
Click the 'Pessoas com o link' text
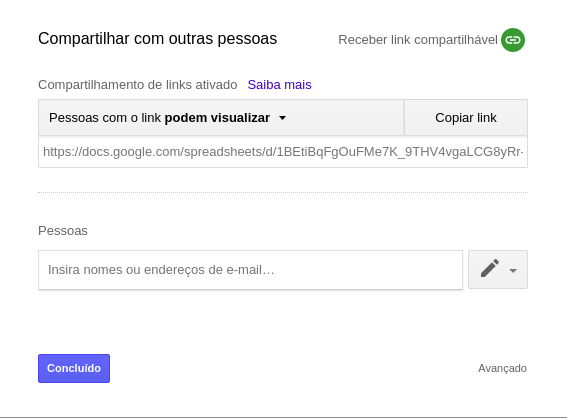pyautogui.click(x=105, y=118)
